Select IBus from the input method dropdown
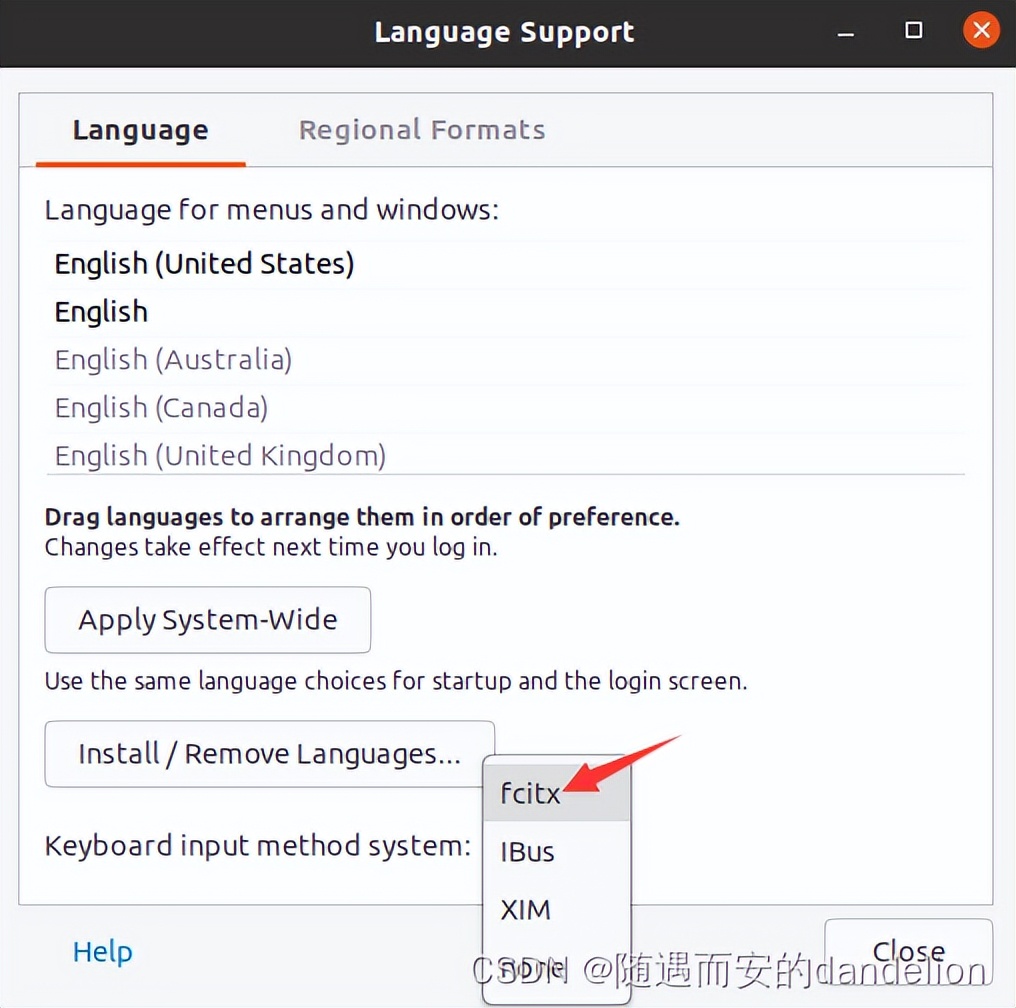 pos(527,851)
